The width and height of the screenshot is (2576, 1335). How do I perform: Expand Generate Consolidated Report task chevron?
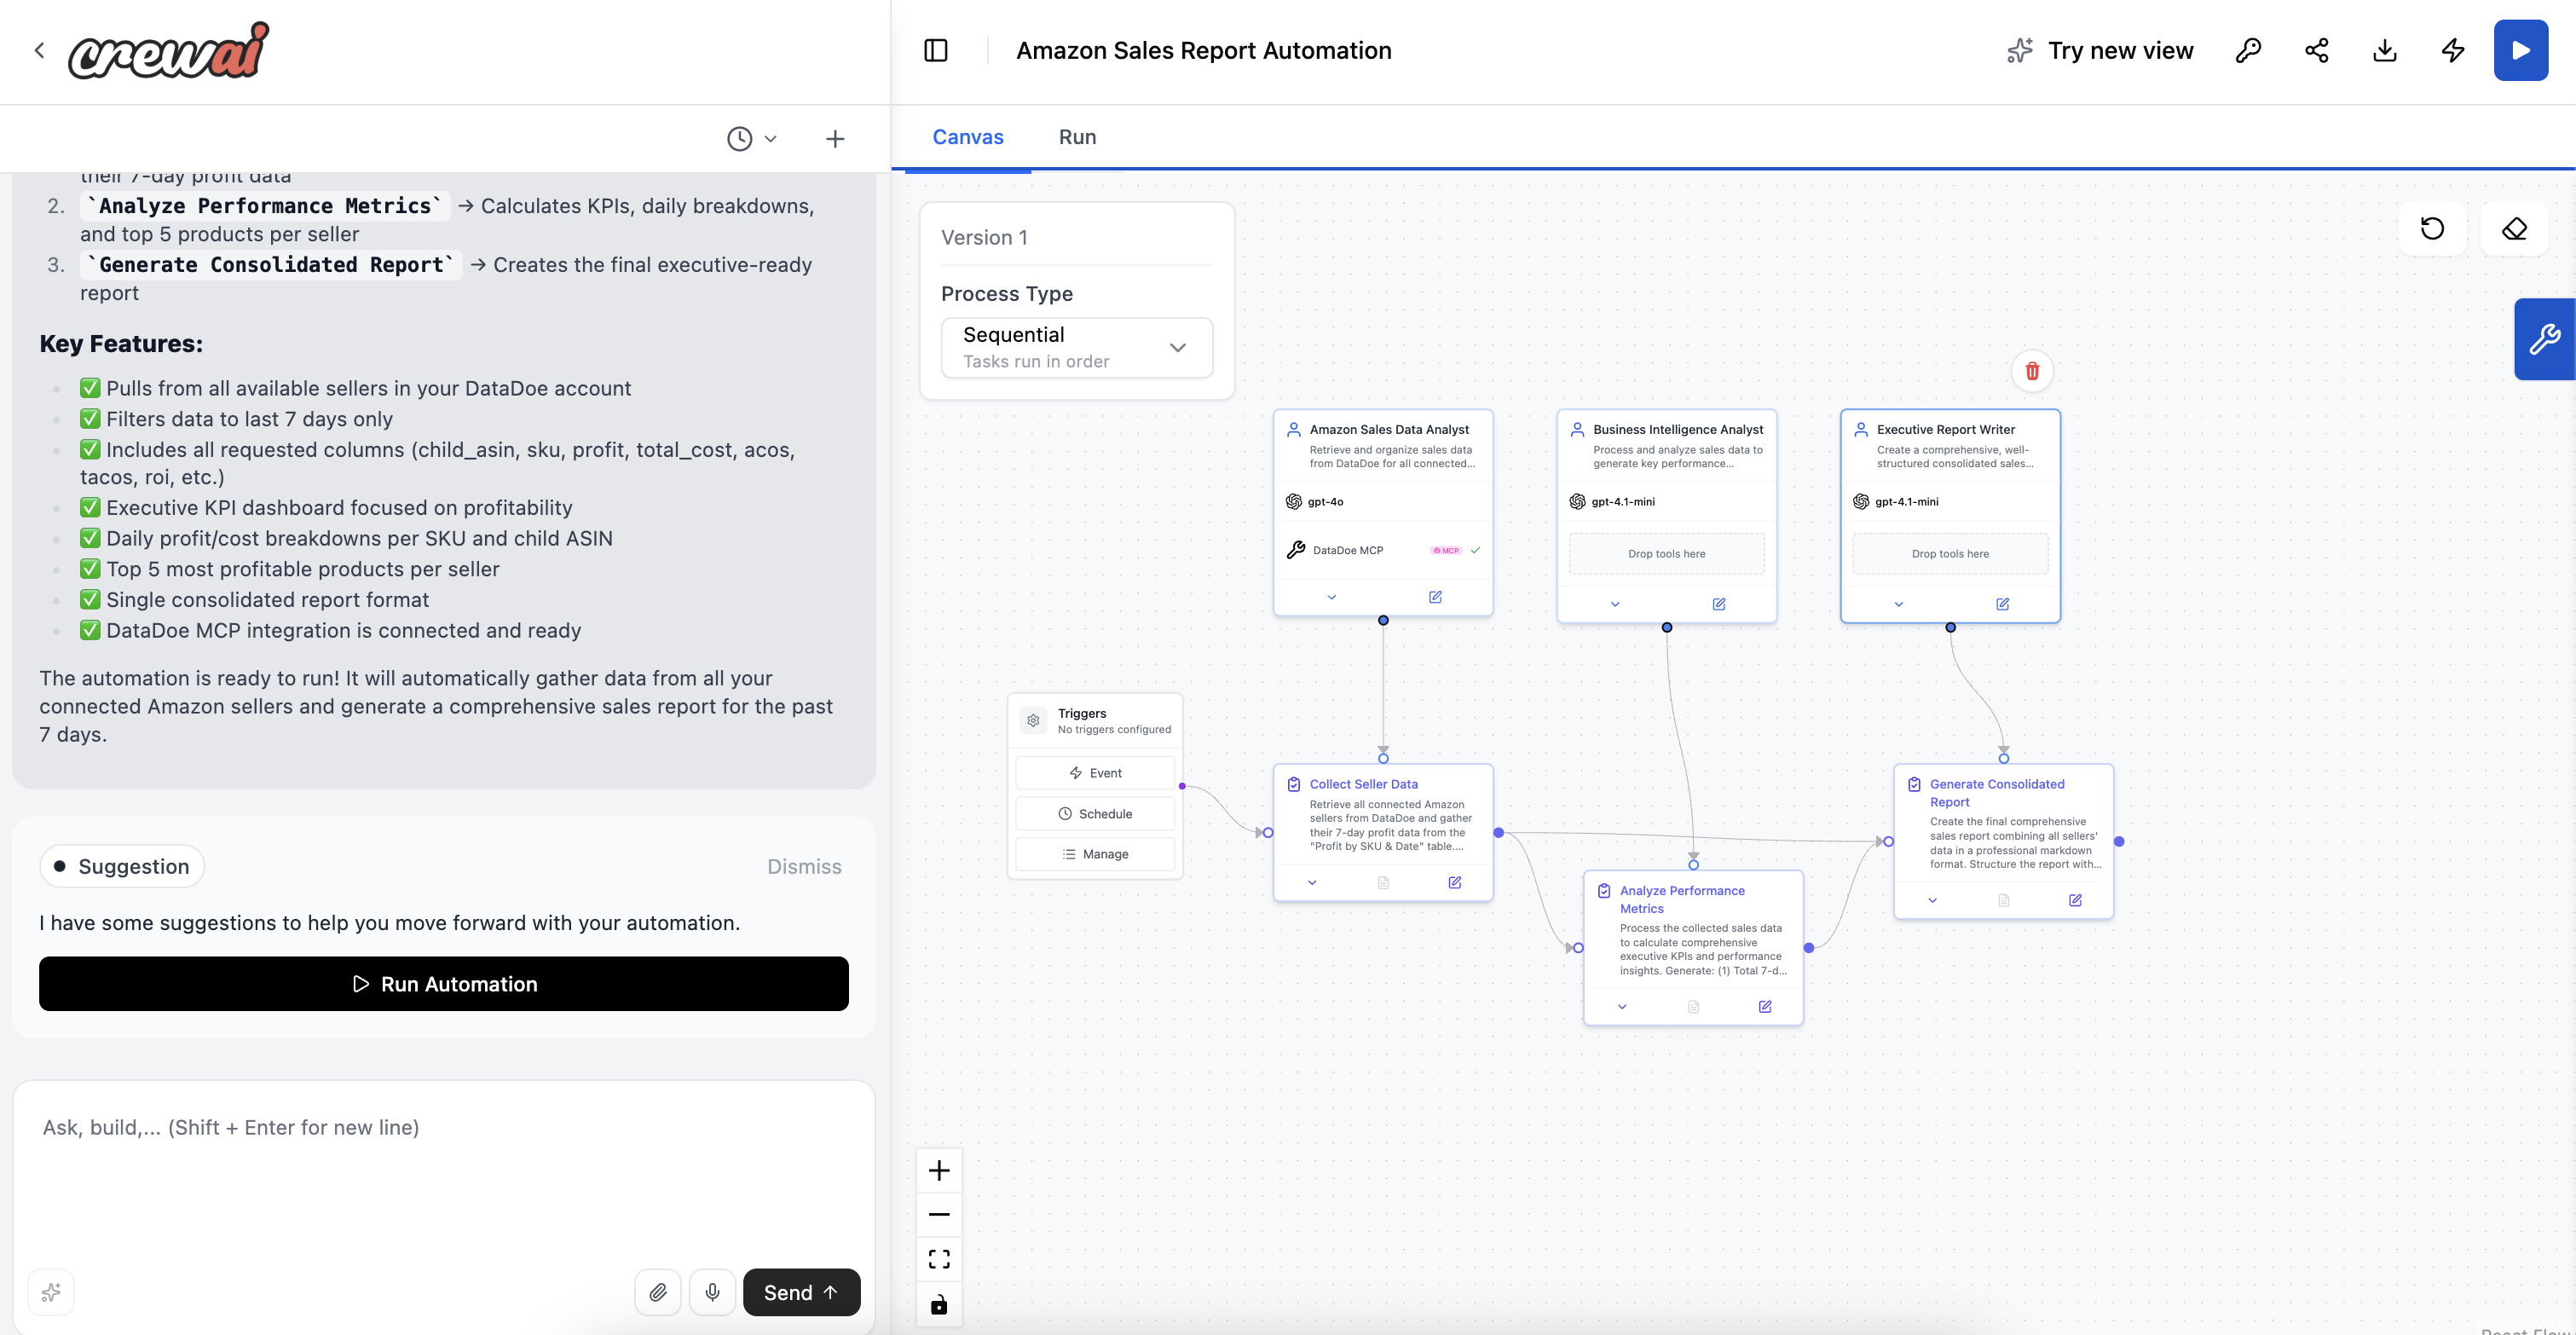1932,900
